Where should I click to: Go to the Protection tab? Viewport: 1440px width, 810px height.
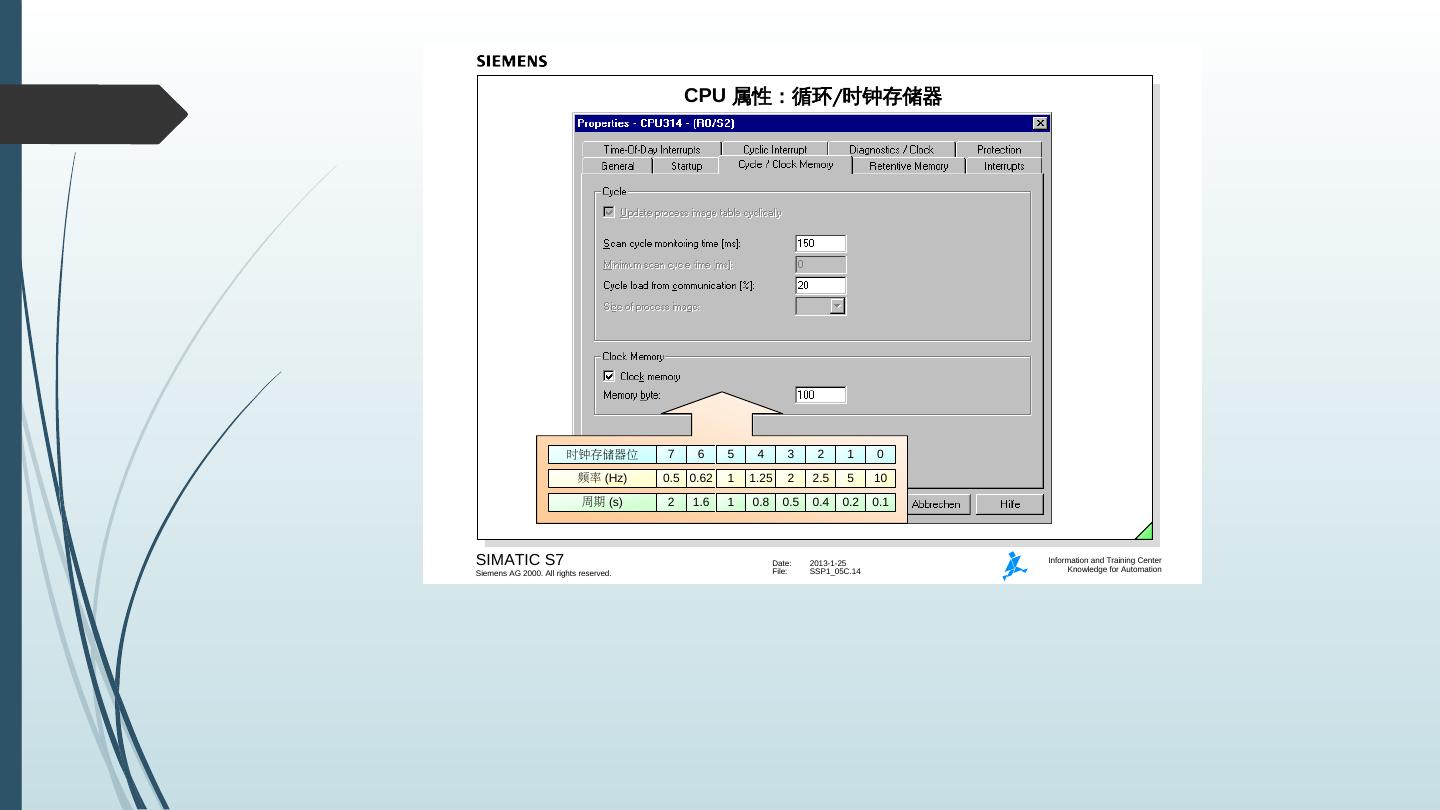[999, 150]
